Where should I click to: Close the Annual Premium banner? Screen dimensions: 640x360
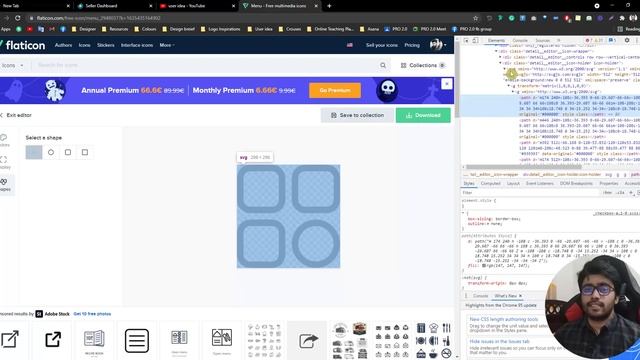click(x=447, y=84)
